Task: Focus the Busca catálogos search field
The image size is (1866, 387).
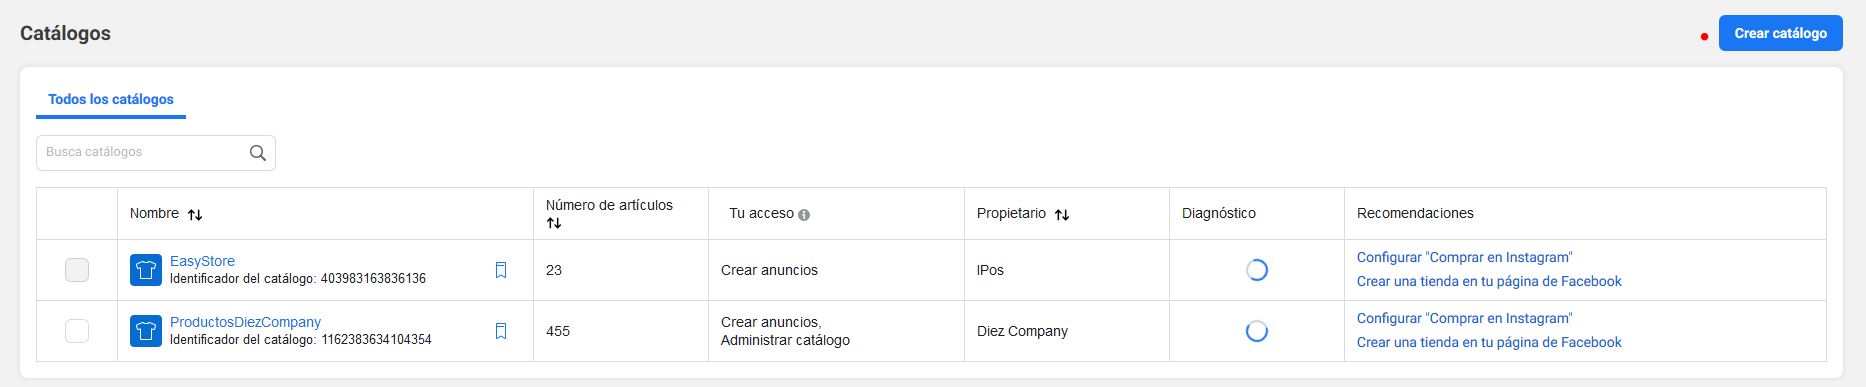Action: coord(156,153)
